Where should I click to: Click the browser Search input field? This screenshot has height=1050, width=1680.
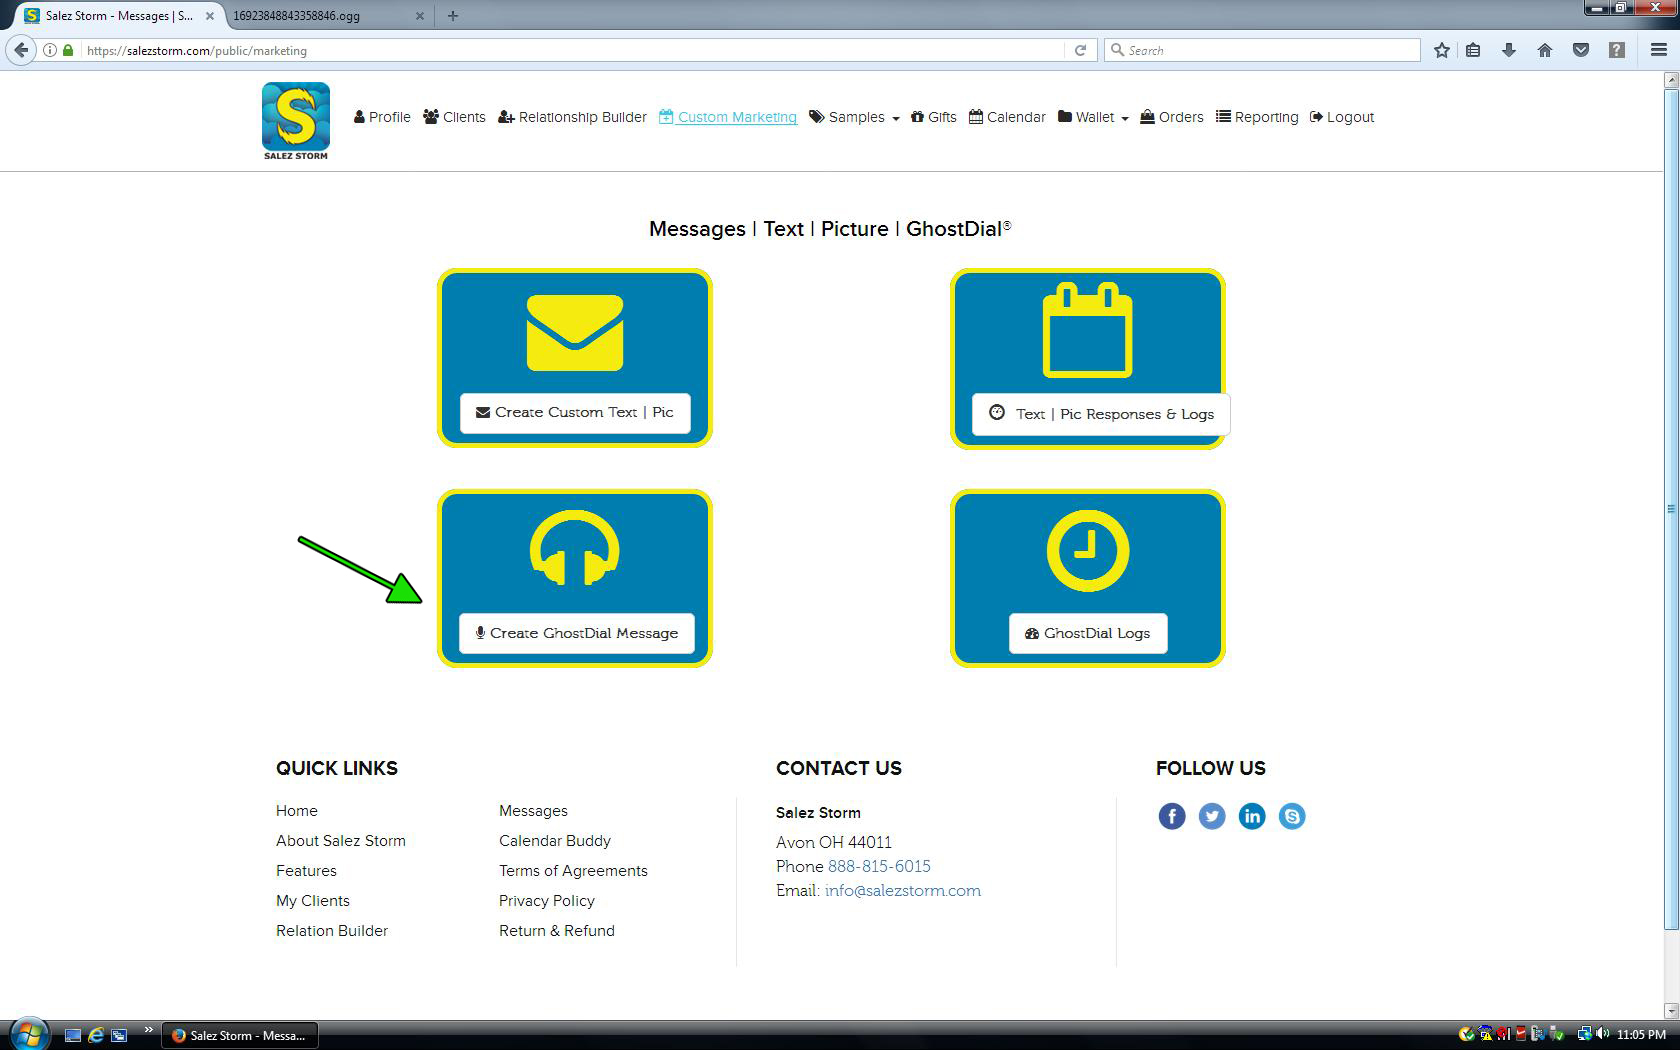point(1265,50)
